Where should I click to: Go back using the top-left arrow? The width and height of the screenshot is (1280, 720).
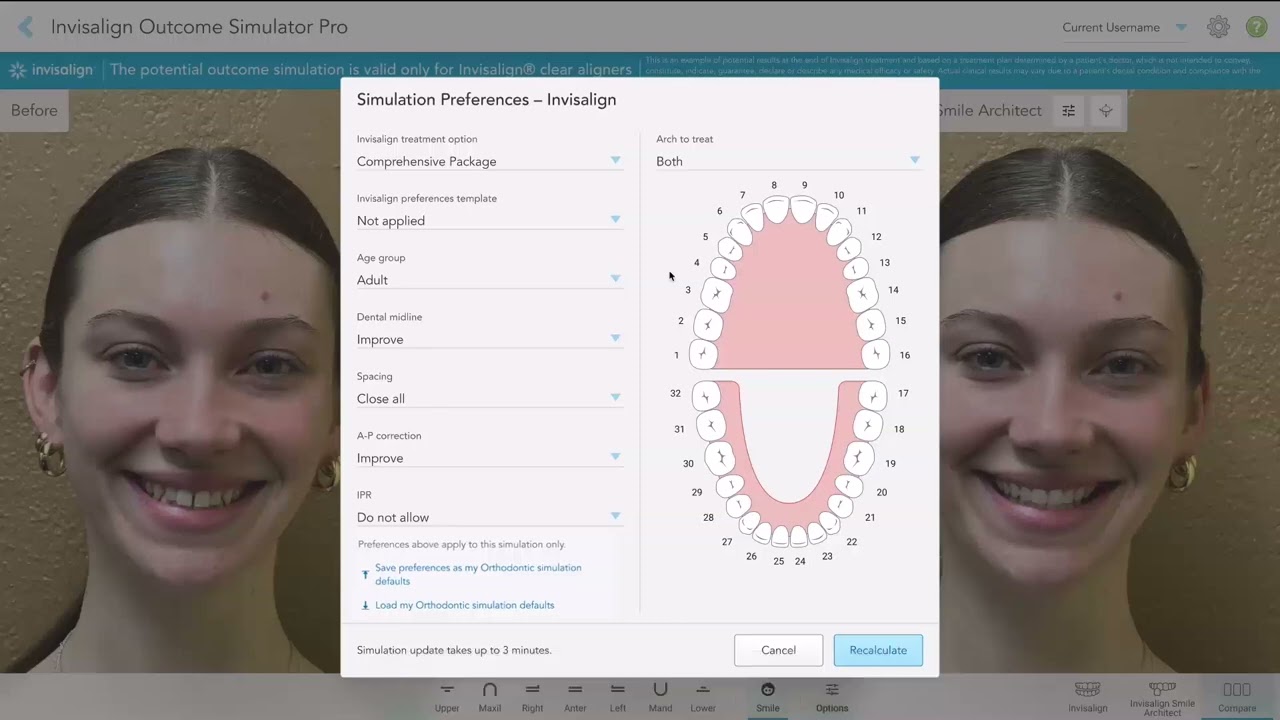coord(25,27)
